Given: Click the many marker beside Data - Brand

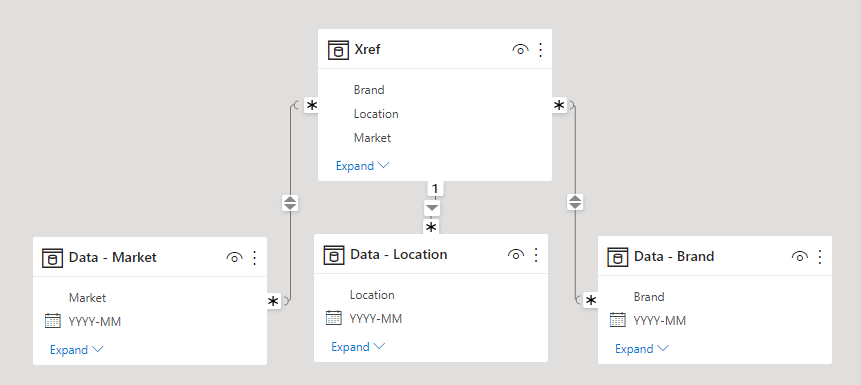Looking at the screenshot, I should point(591,300).
